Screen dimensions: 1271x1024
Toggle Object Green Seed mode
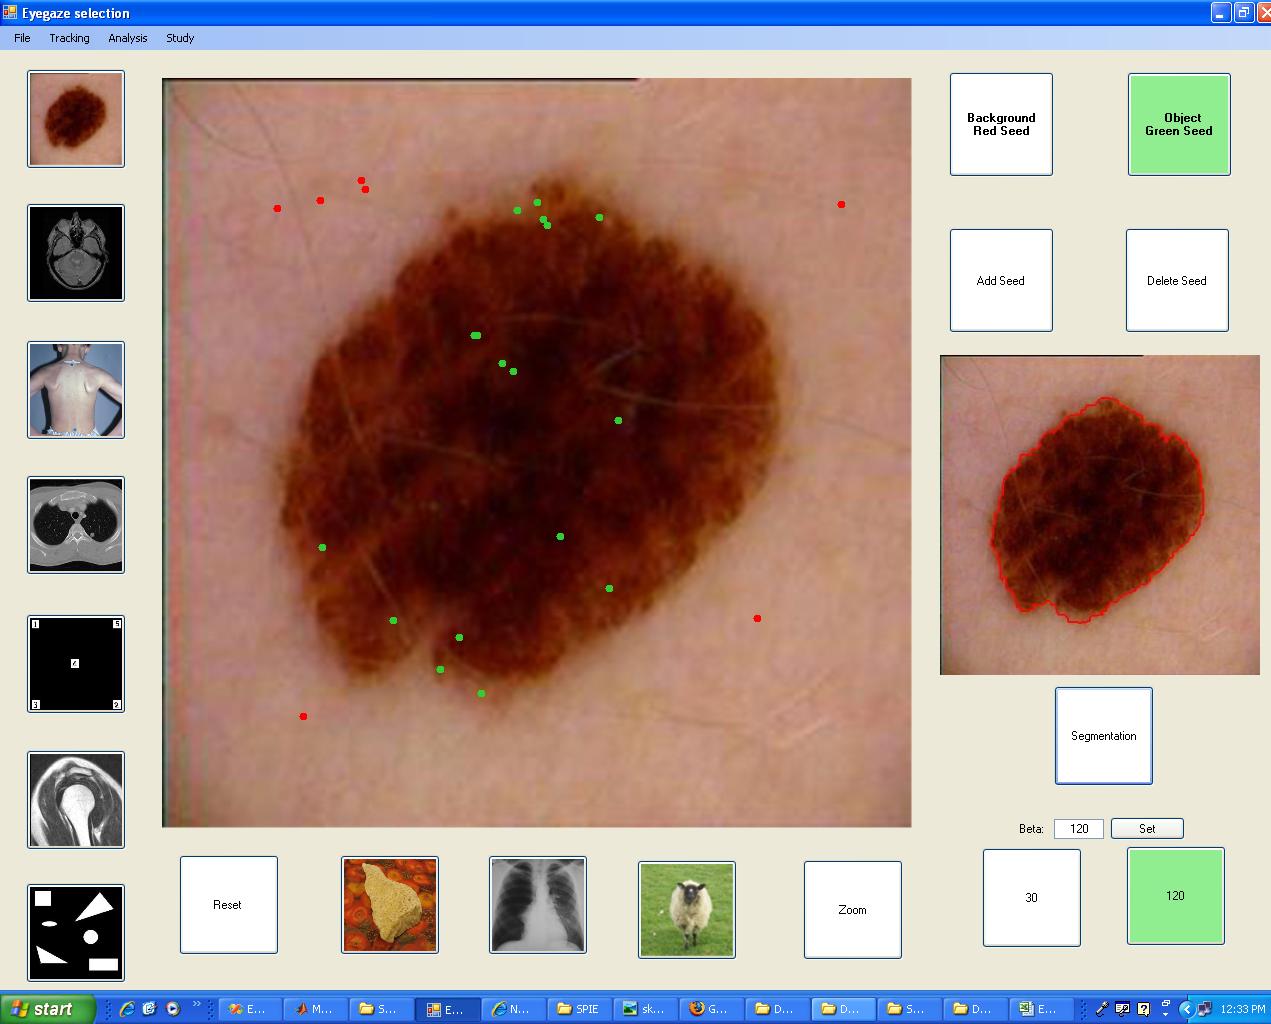[x=1179, y=124]
